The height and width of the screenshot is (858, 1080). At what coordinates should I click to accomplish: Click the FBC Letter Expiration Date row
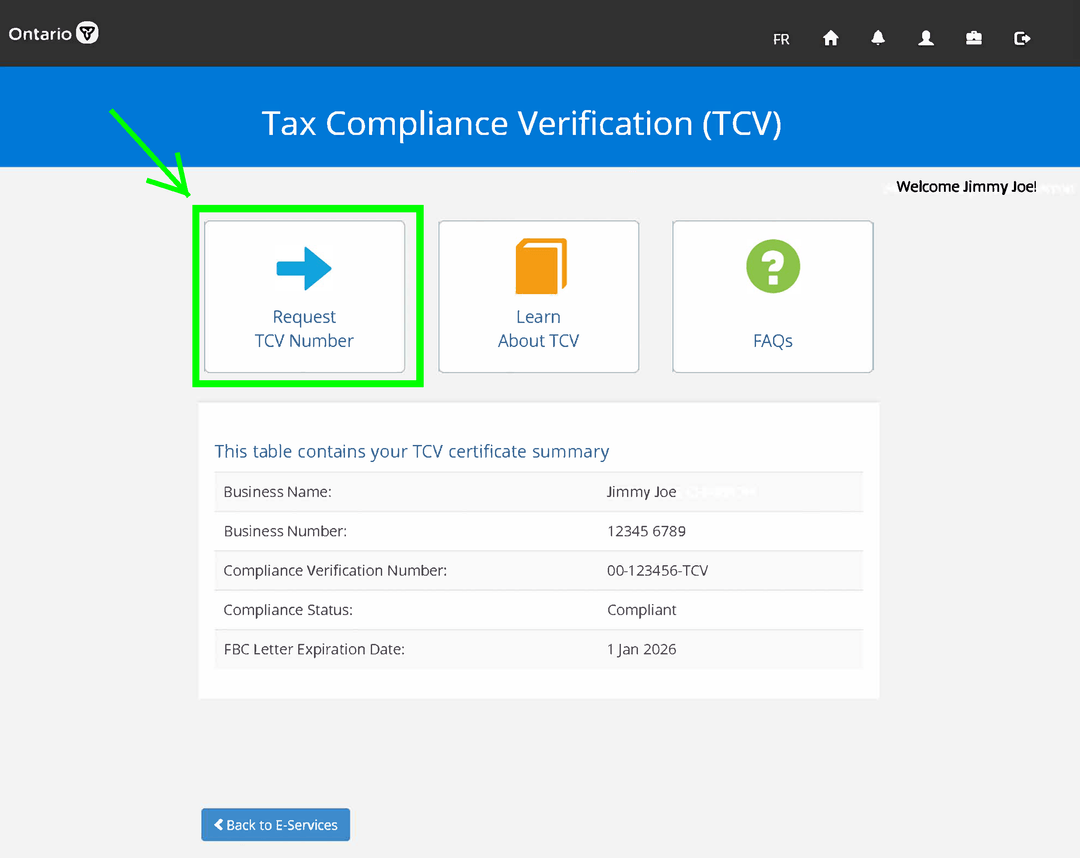538,649
